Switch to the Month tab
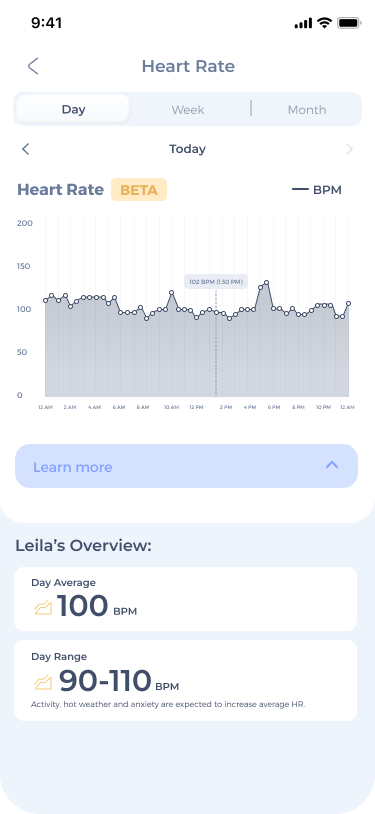 point(306,110)
